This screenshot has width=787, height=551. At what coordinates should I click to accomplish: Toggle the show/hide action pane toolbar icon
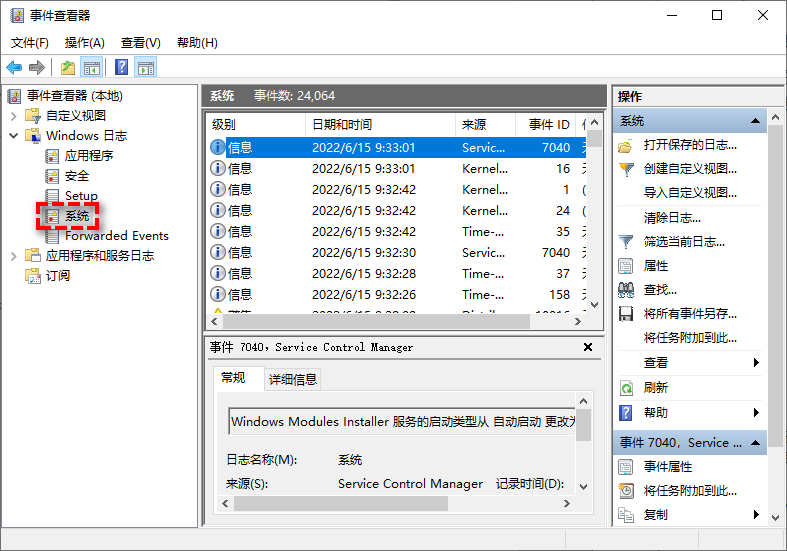tap(146, 67)
